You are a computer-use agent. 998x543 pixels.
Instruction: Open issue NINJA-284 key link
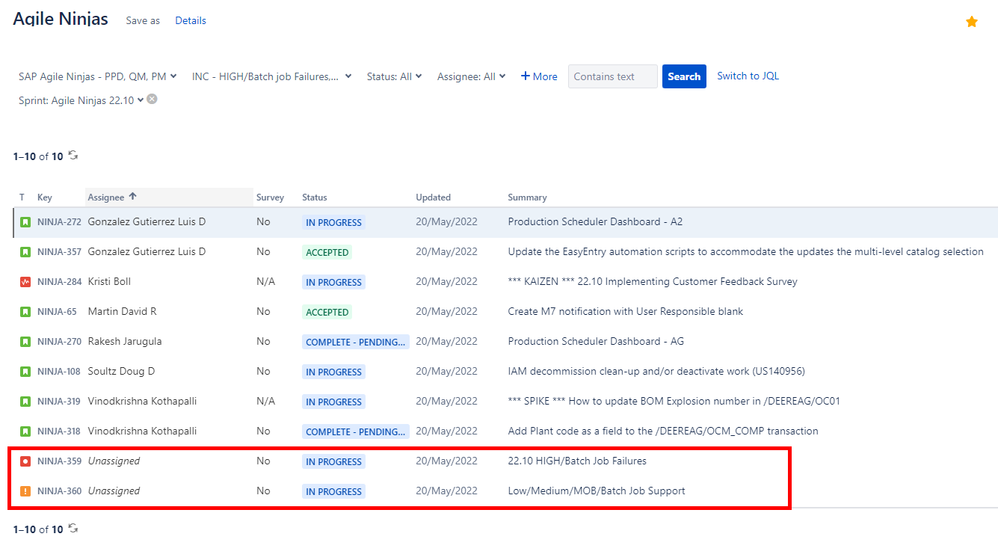click(x=59, y=282)
